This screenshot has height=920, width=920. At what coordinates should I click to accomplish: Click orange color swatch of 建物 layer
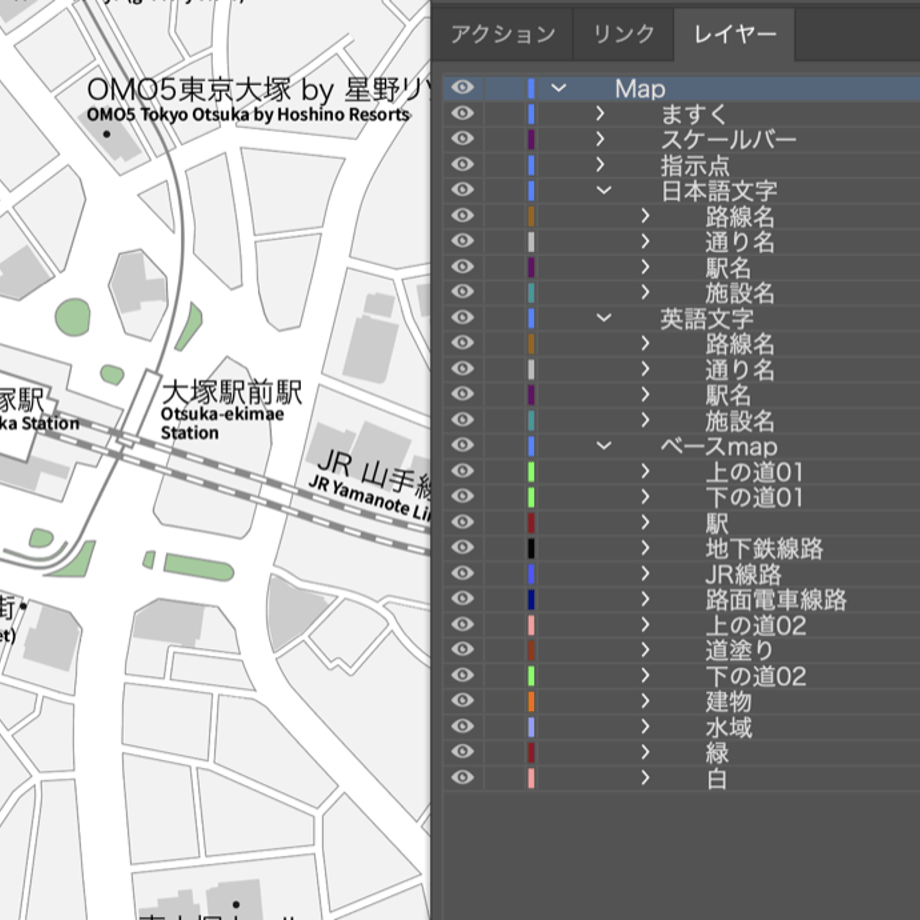[x=531, y=701]
